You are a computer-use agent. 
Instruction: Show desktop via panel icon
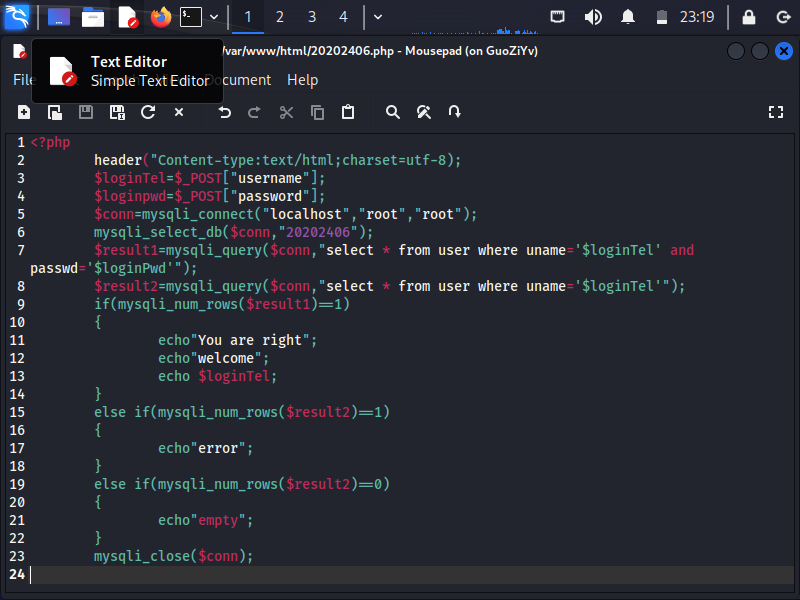tap(59, 17)
